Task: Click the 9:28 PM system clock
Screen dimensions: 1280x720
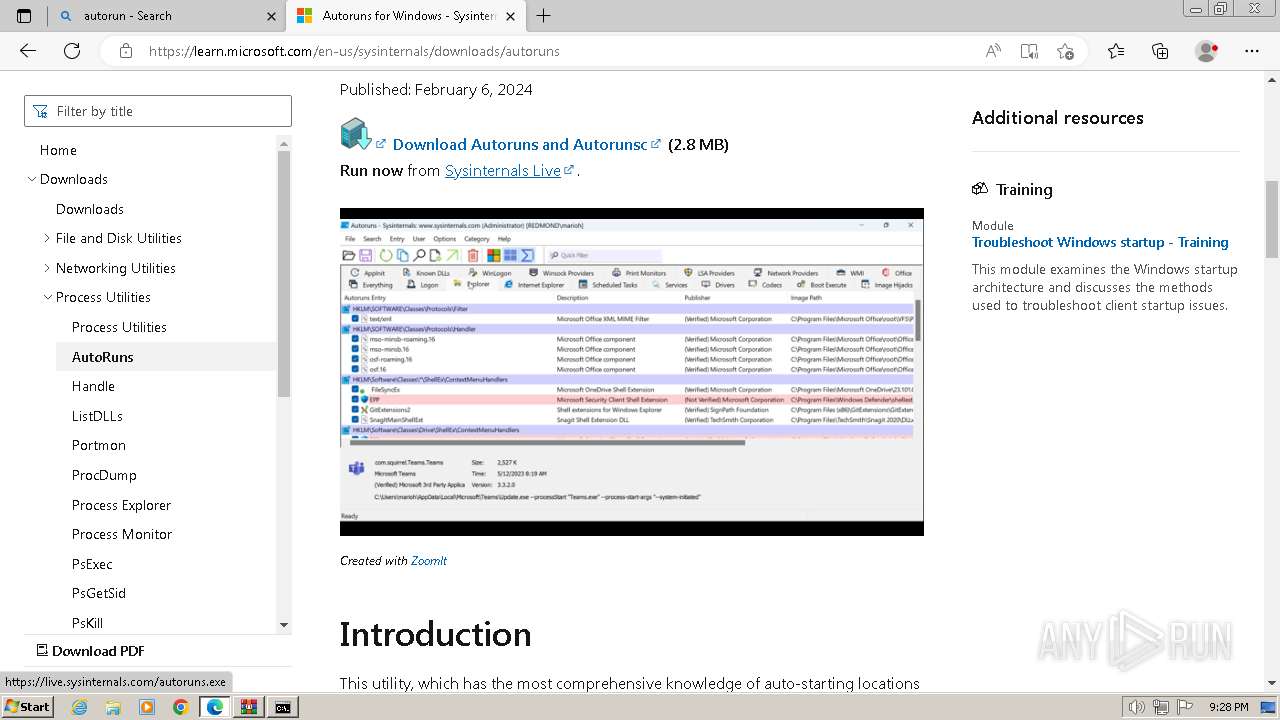Action: pos(1228,707)
